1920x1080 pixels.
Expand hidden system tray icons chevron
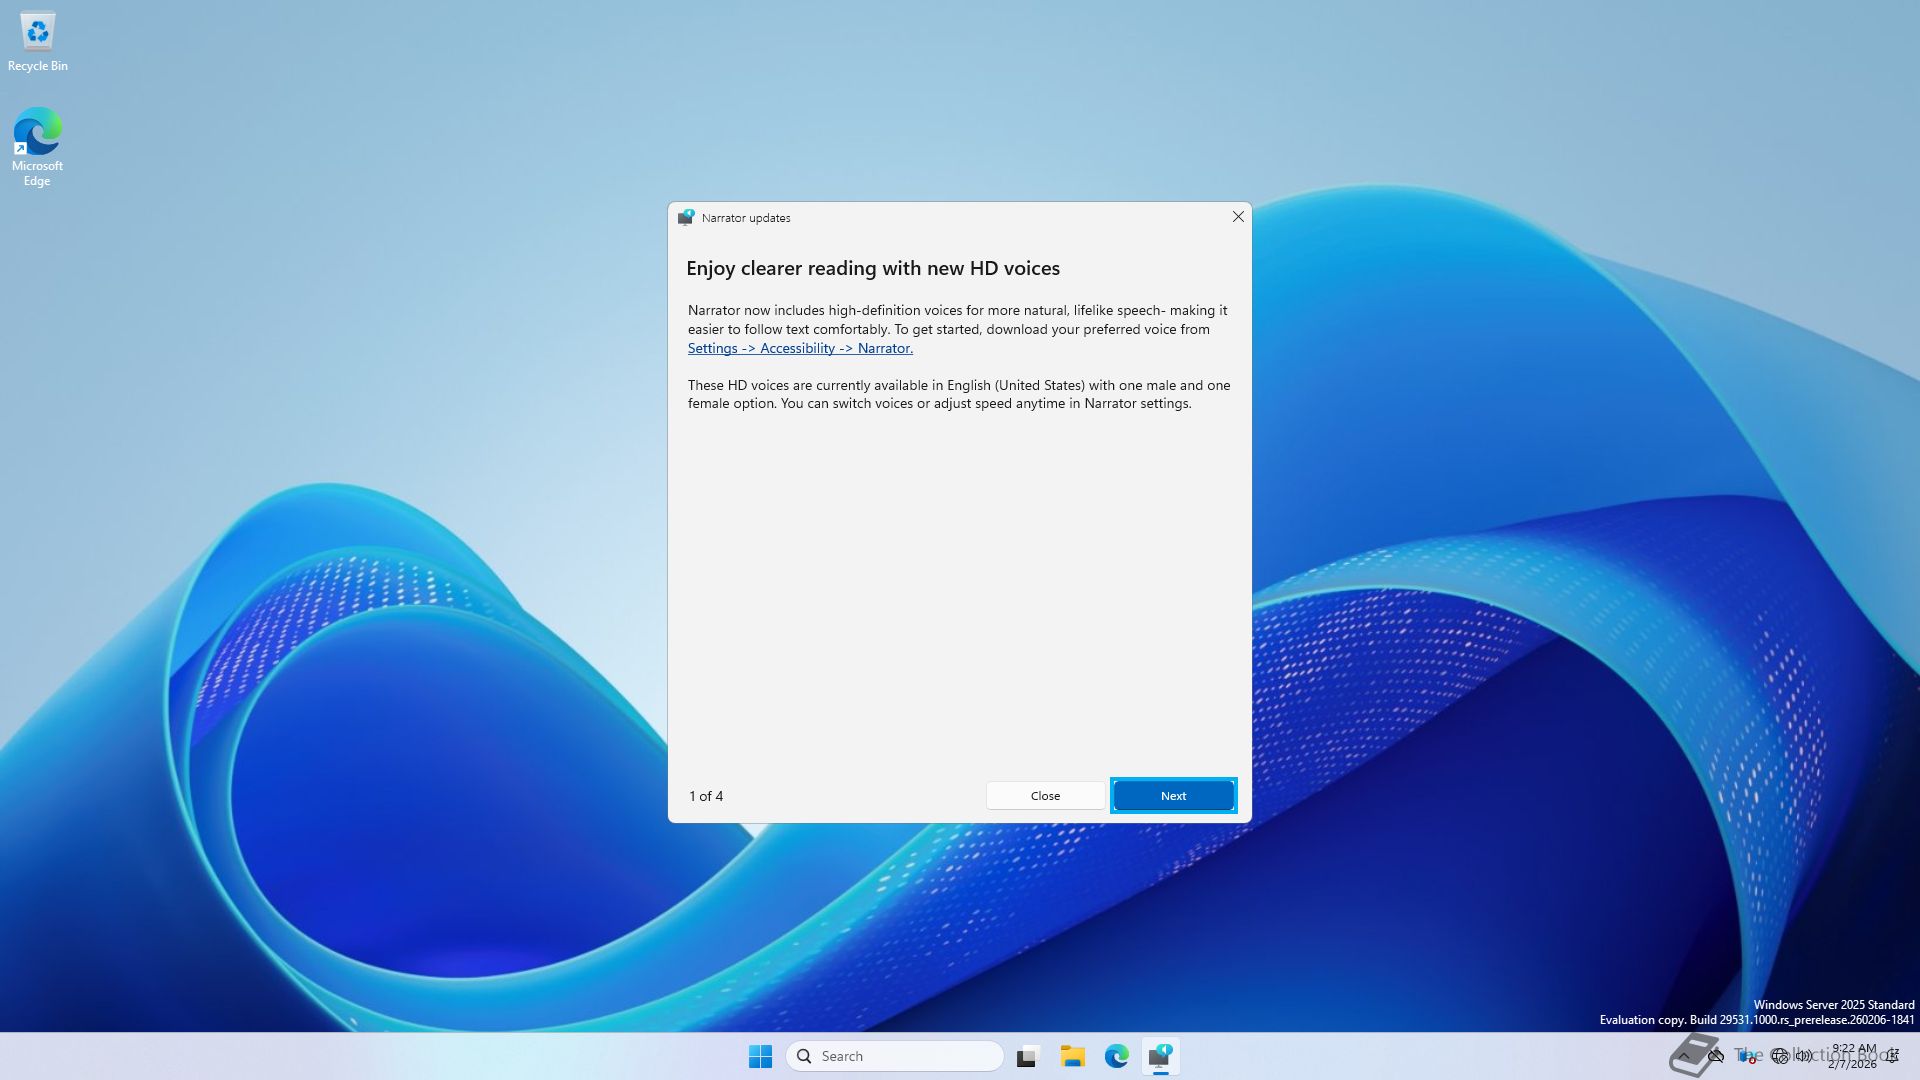pyautogui.click(x=1684, y=1056)
